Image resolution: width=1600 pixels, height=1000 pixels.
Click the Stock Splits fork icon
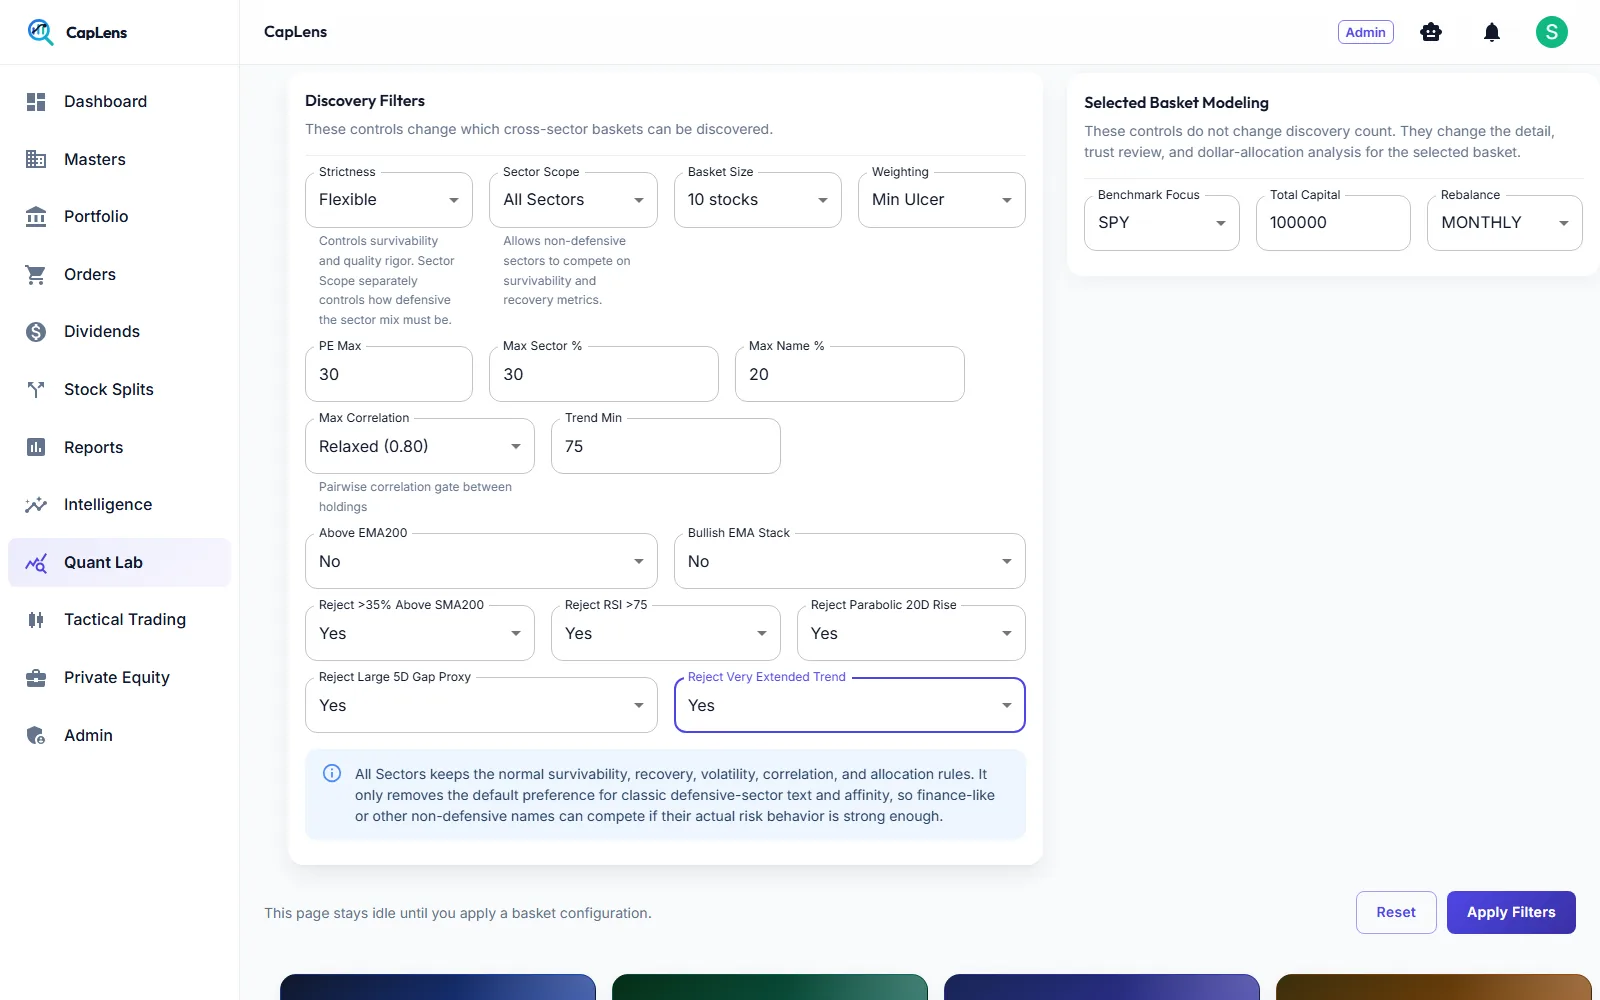(36, 390)
